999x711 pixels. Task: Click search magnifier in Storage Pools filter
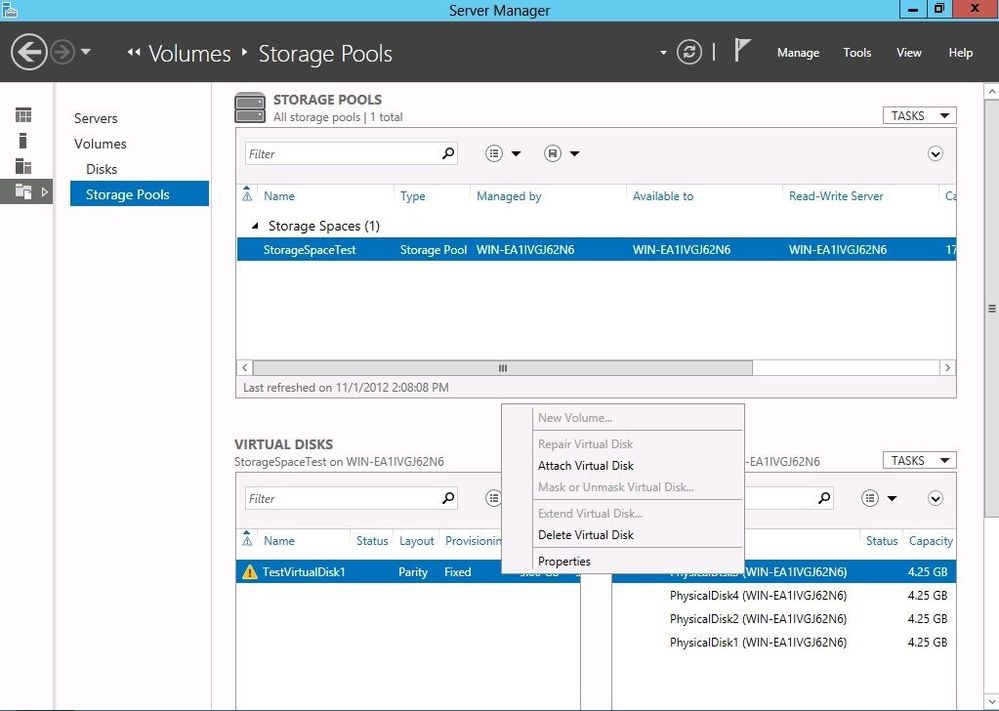tap(448, 153)
